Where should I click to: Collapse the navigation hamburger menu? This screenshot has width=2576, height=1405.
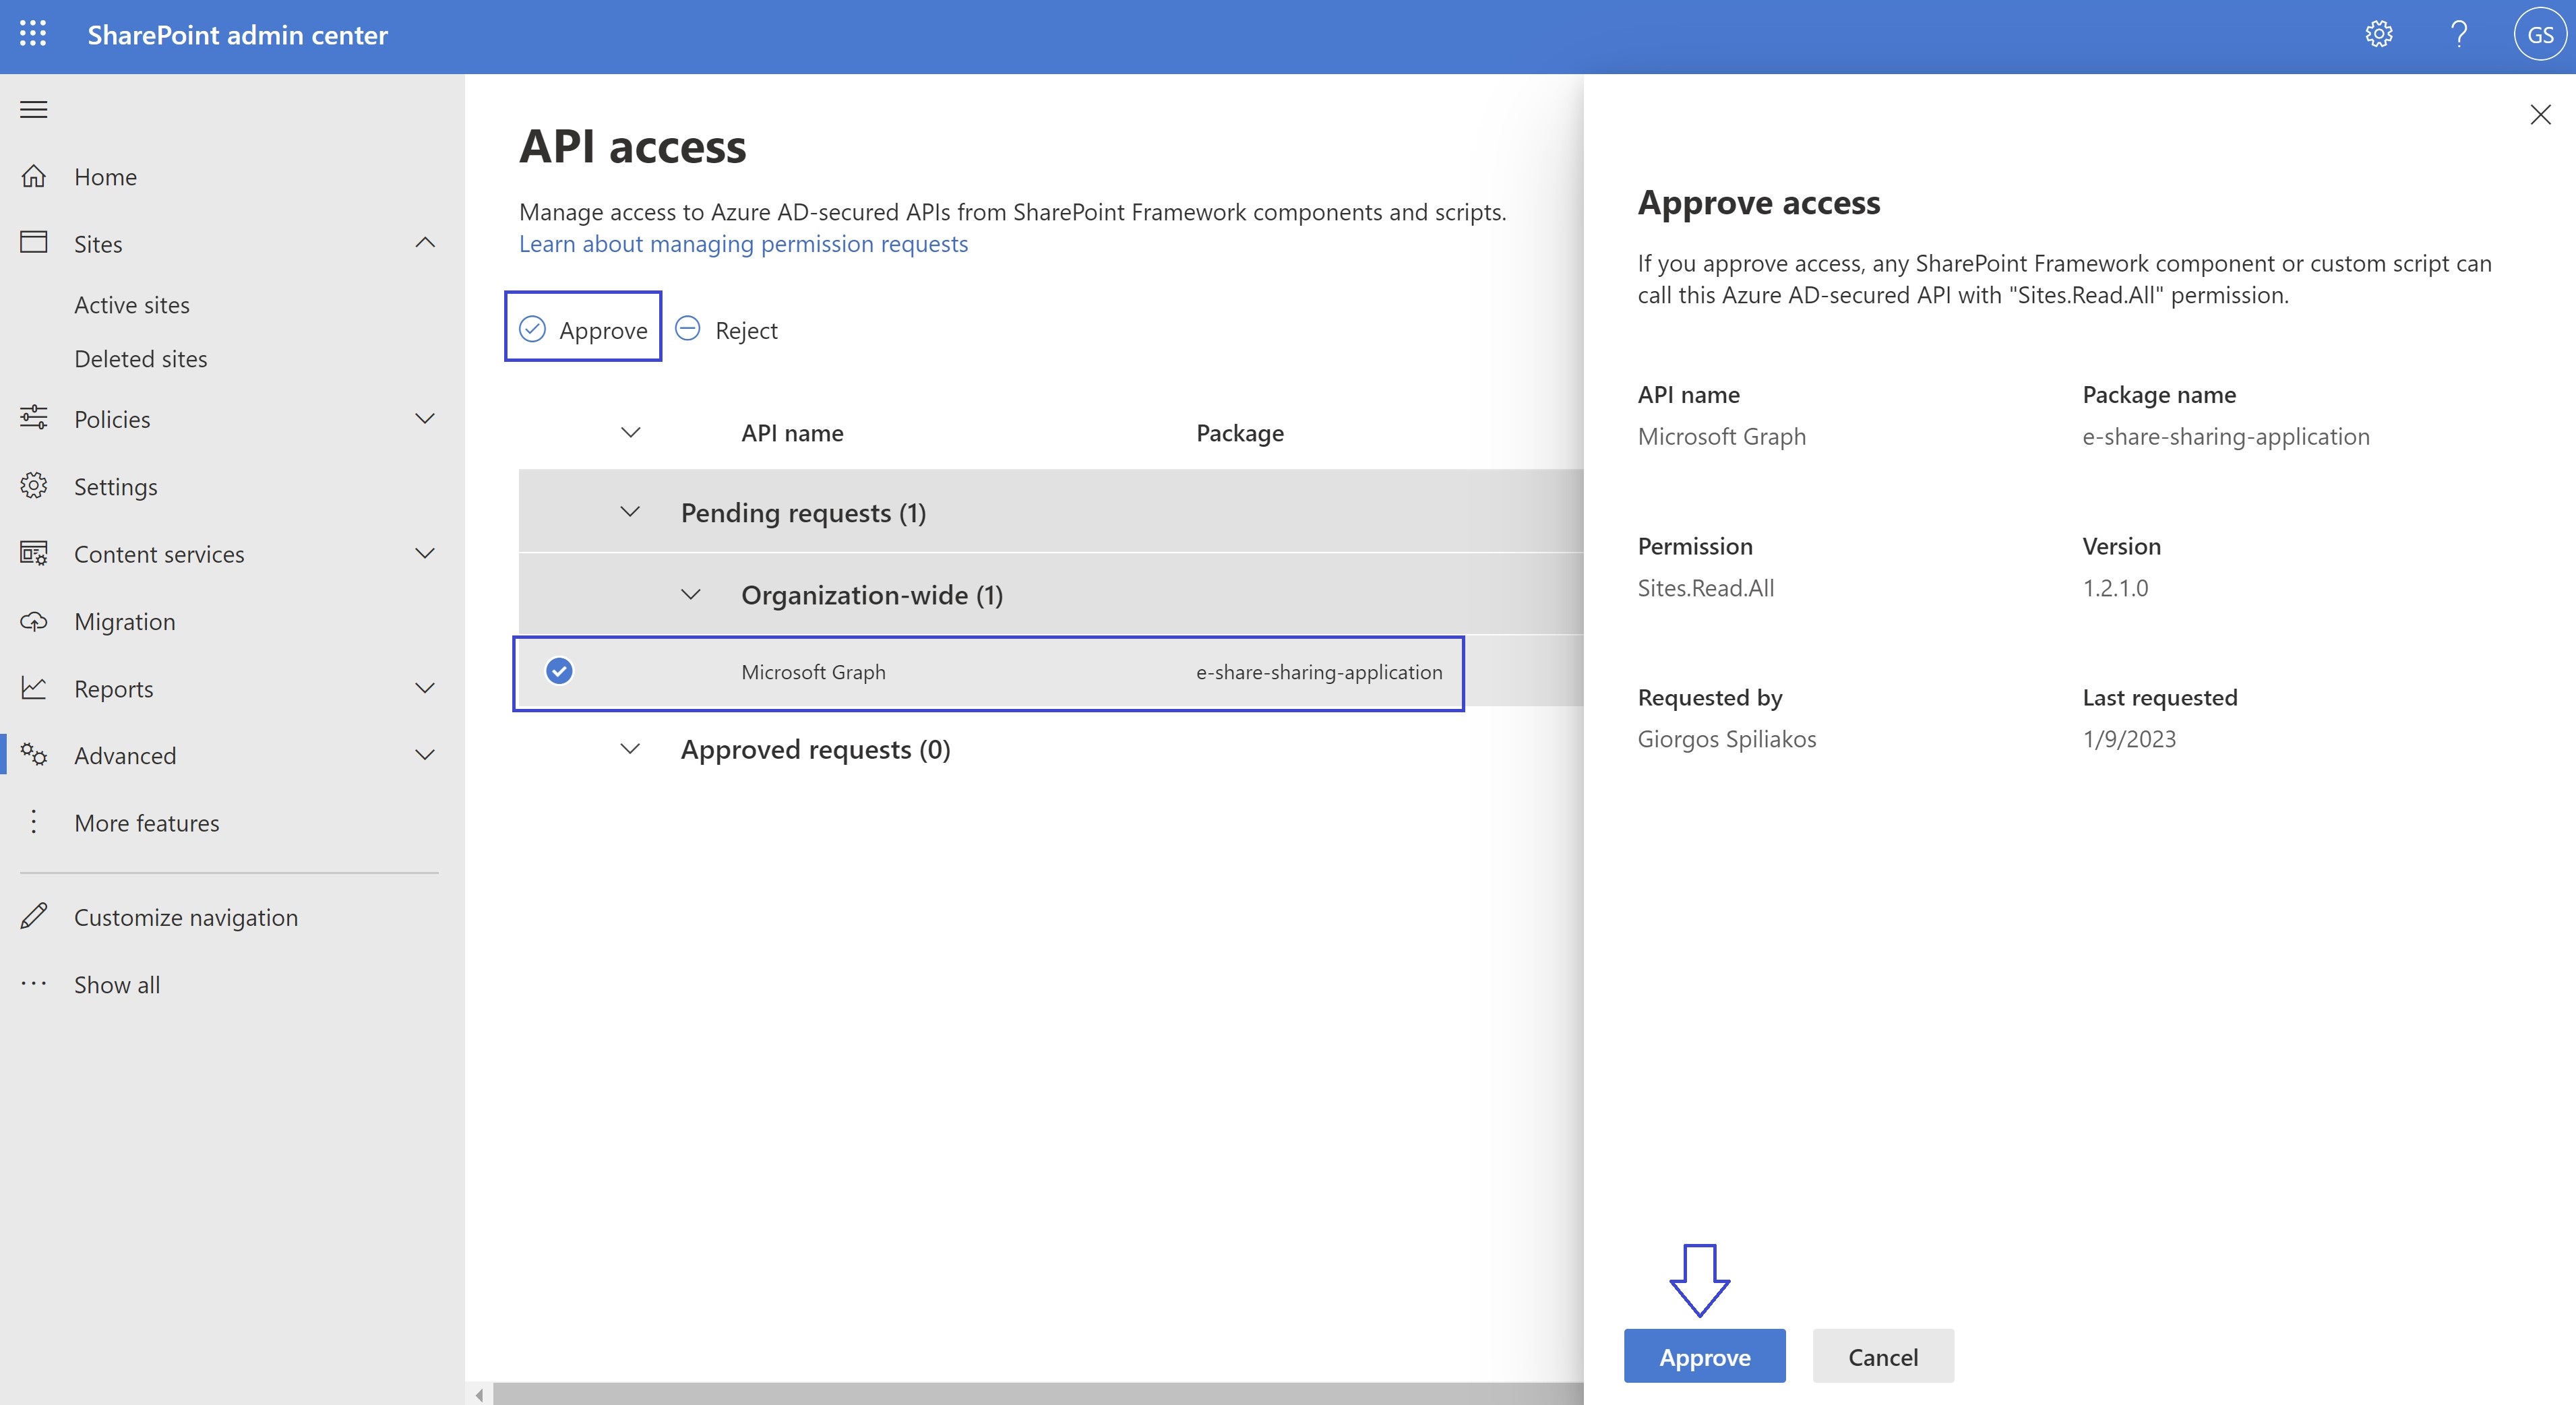(x=34, y=109)
